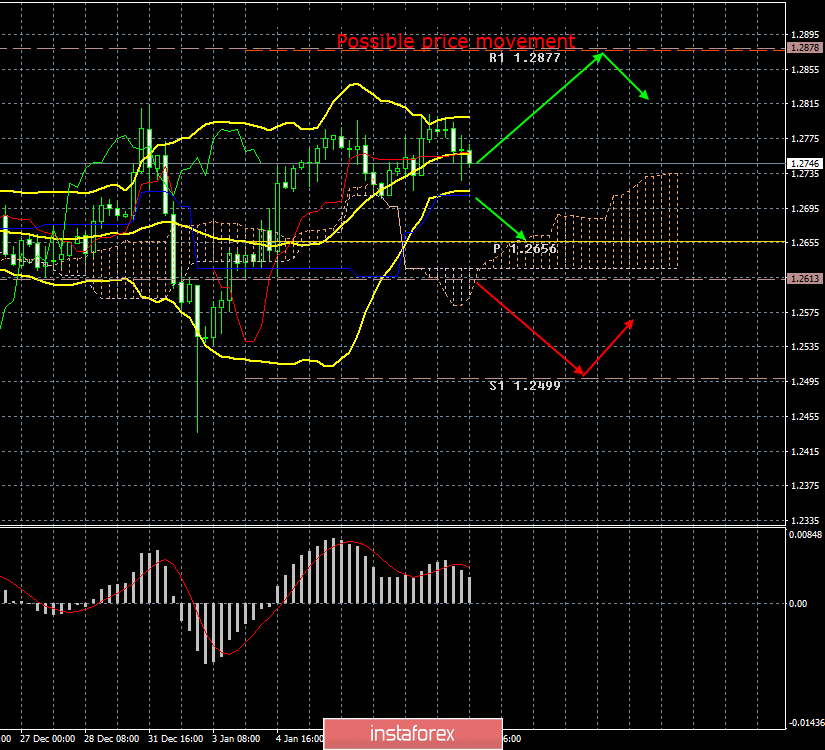Click the P 1.2656 pivot label
Image resolution: width=825 pixels, height=750 pixels.
(525, 248)
